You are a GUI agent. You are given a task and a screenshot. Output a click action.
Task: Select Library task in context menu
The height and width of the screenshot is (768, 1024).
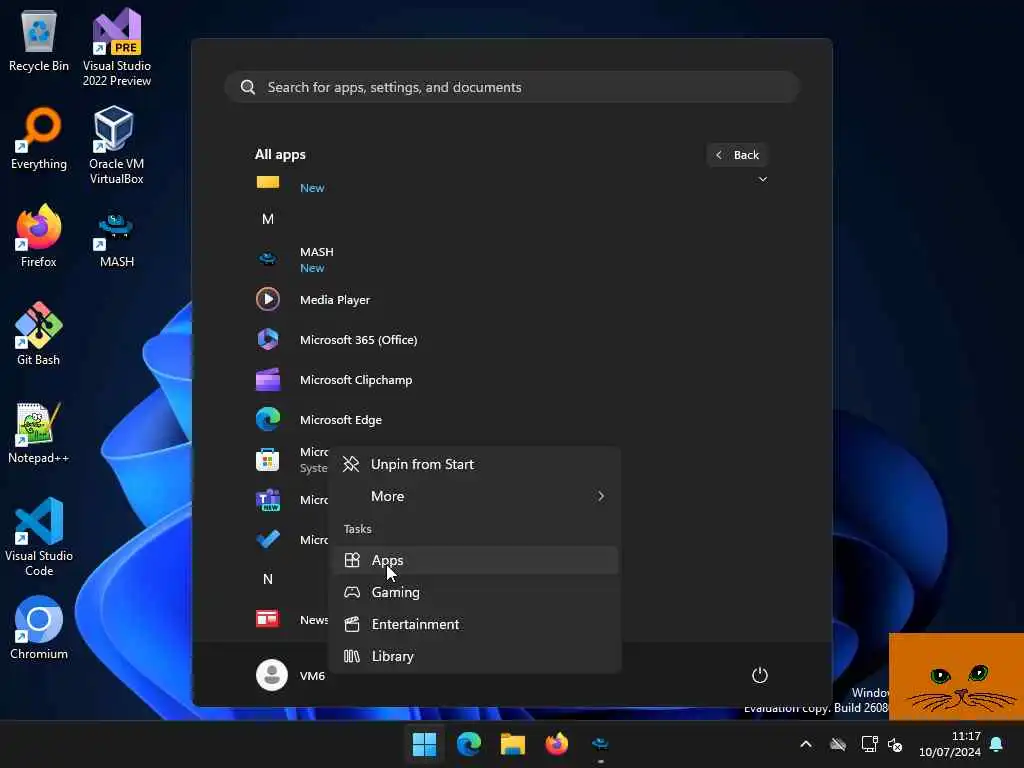coord(476,656)
